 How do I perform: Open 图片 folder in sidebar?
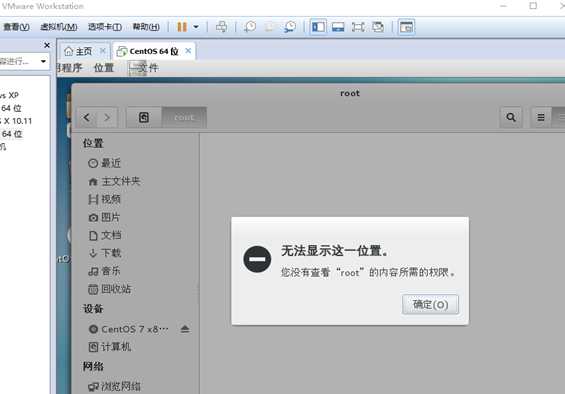(x=104, y=217)
